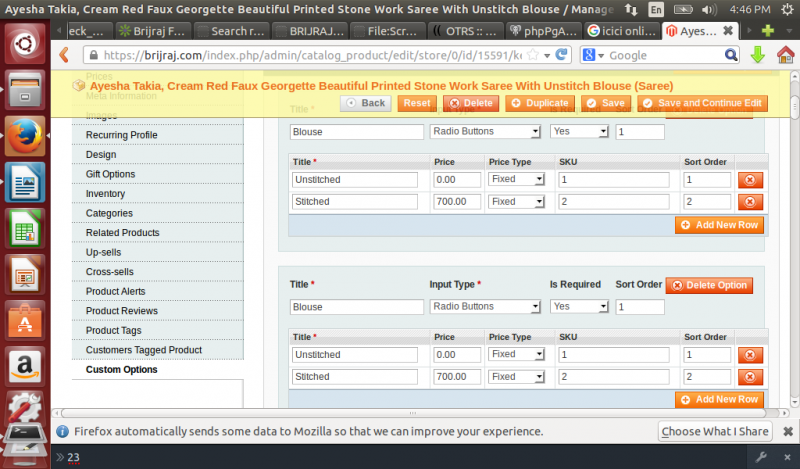Delete Stitched row in second Blouse option
The height and width of the screenshot is (469, 800).
click(750, 377)
